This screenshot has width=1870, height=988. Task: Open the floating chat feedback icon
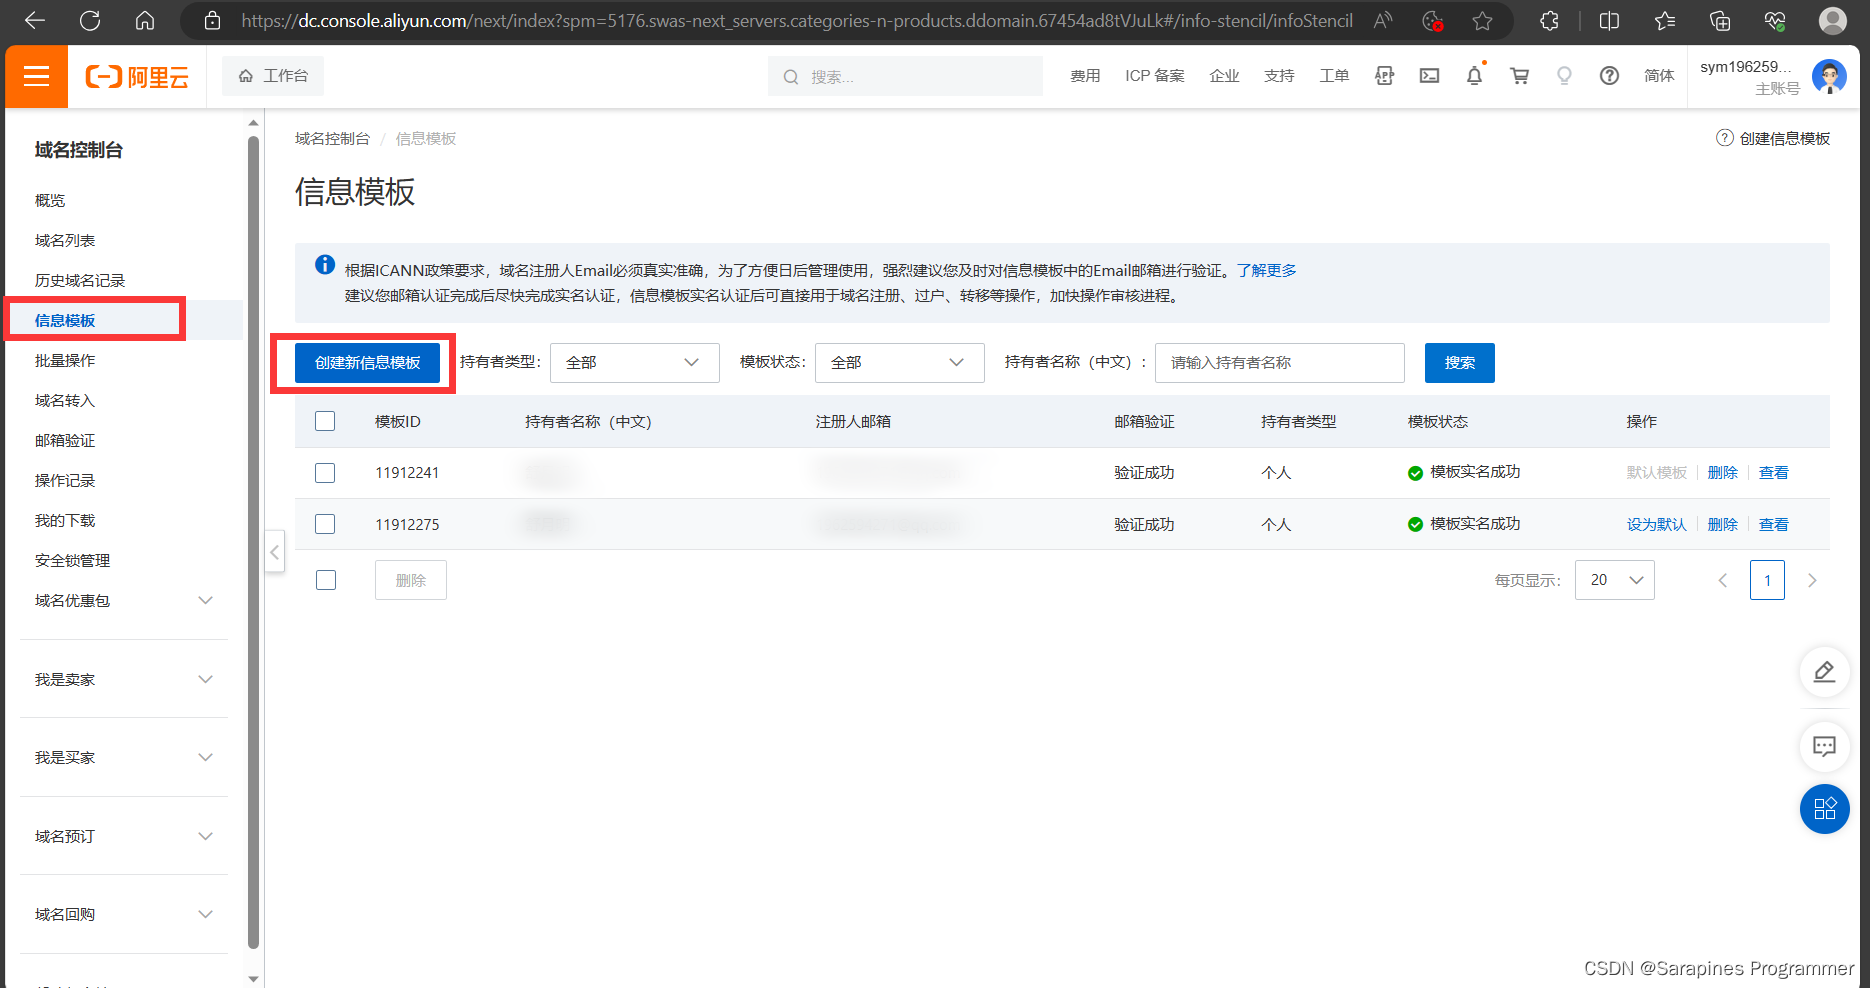click(1824, 746)
